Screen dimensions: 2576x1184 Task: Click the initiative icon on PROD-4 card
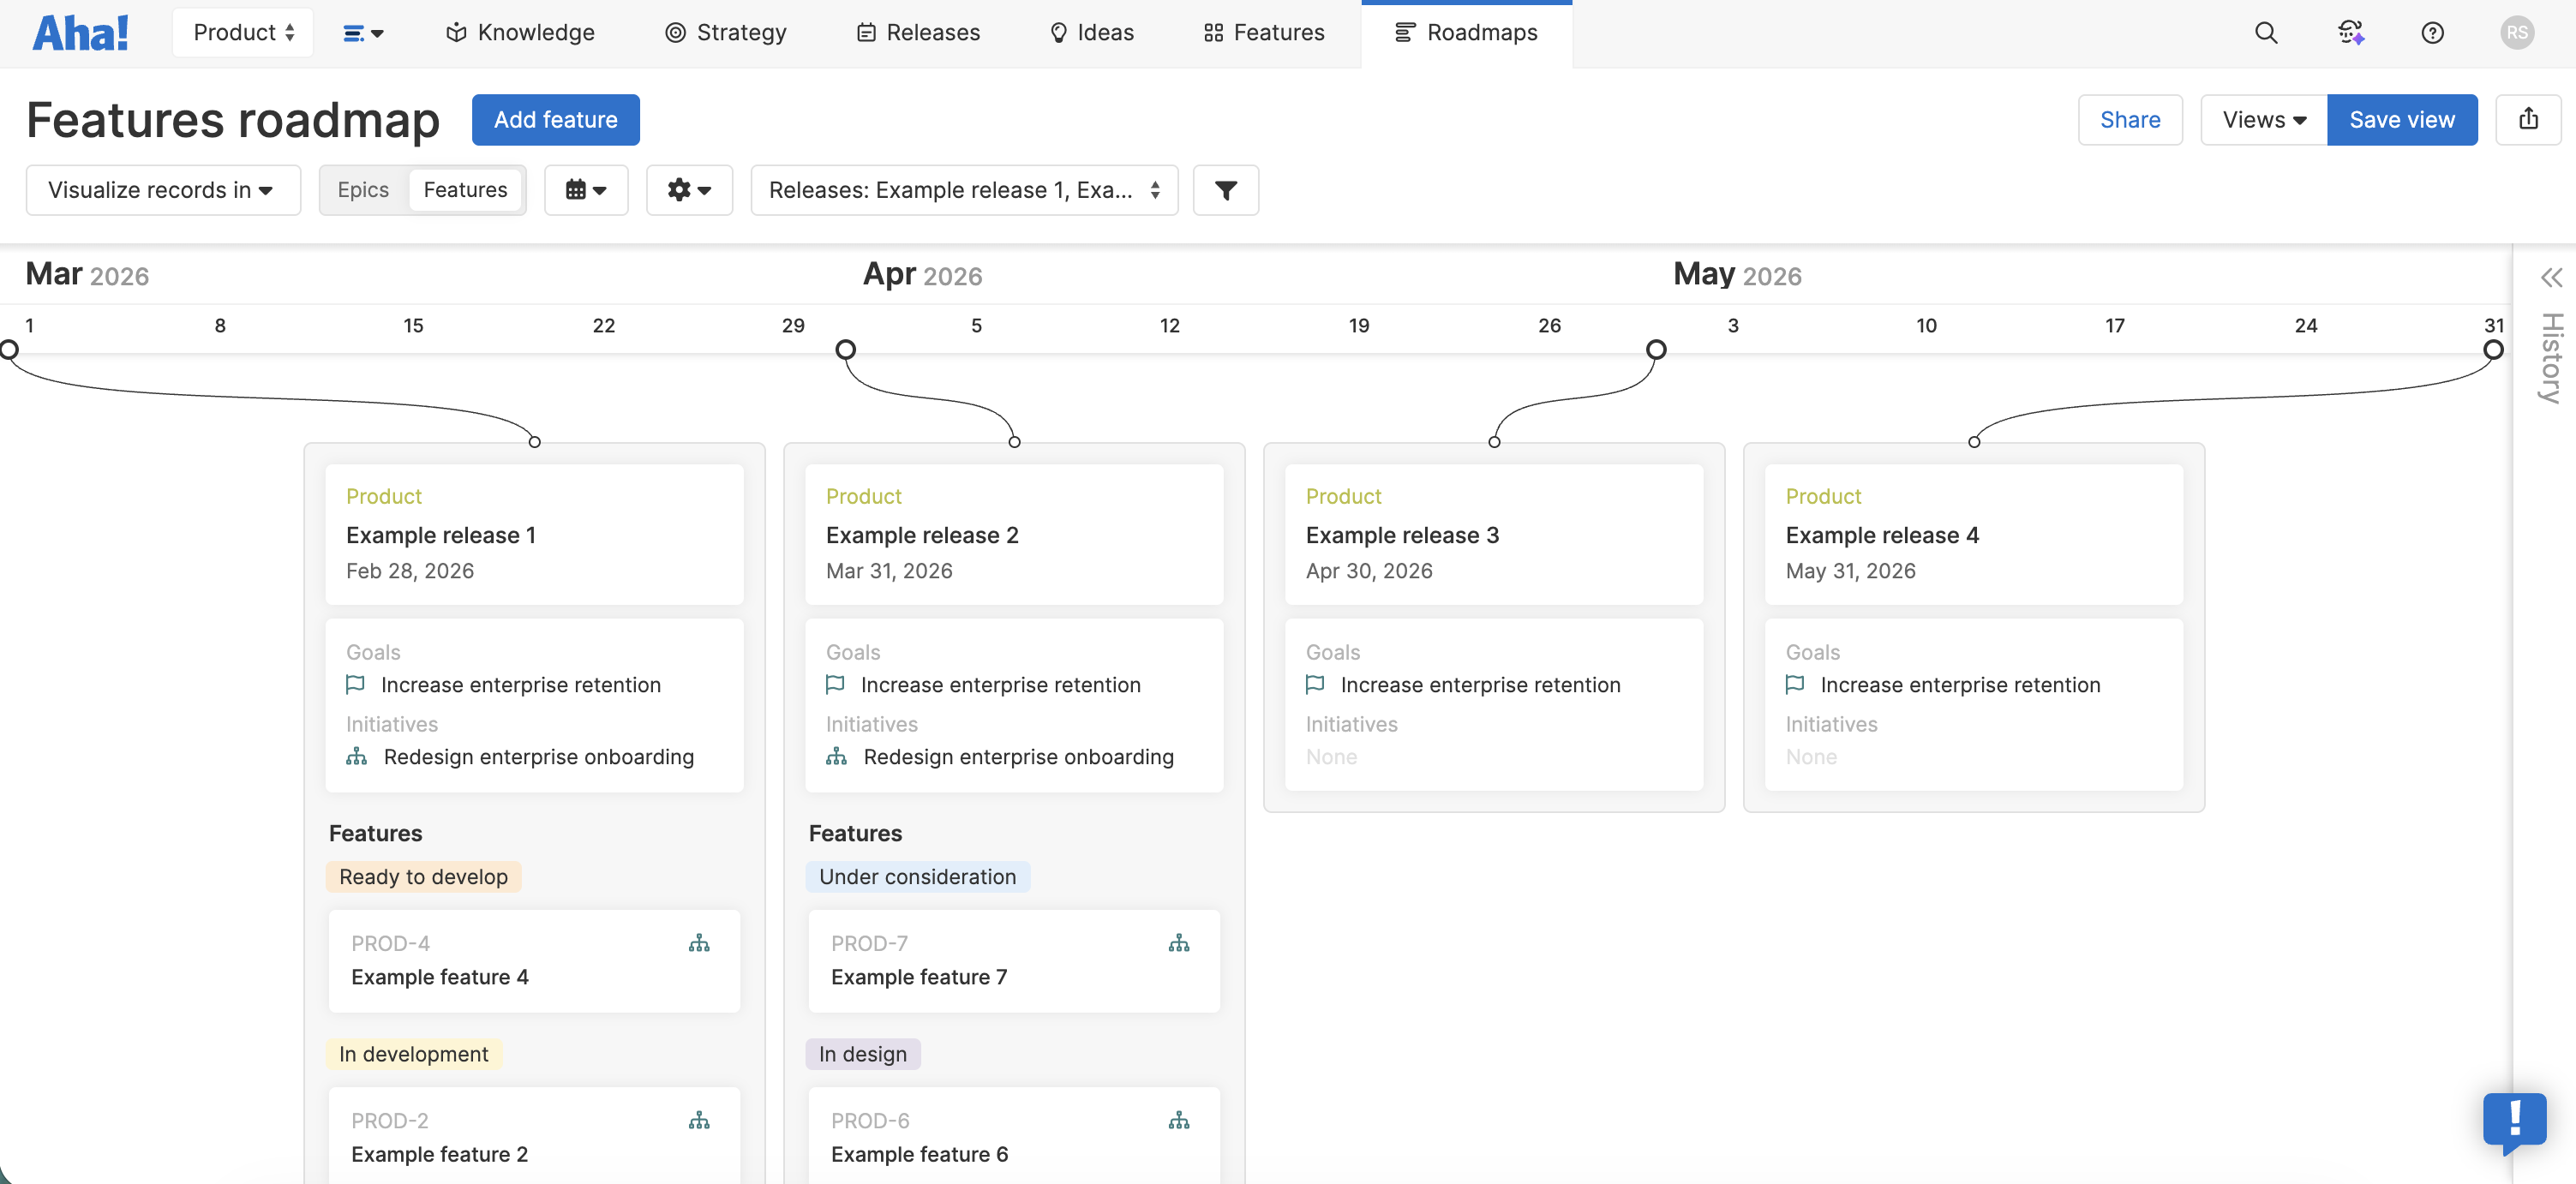(699, 943)
